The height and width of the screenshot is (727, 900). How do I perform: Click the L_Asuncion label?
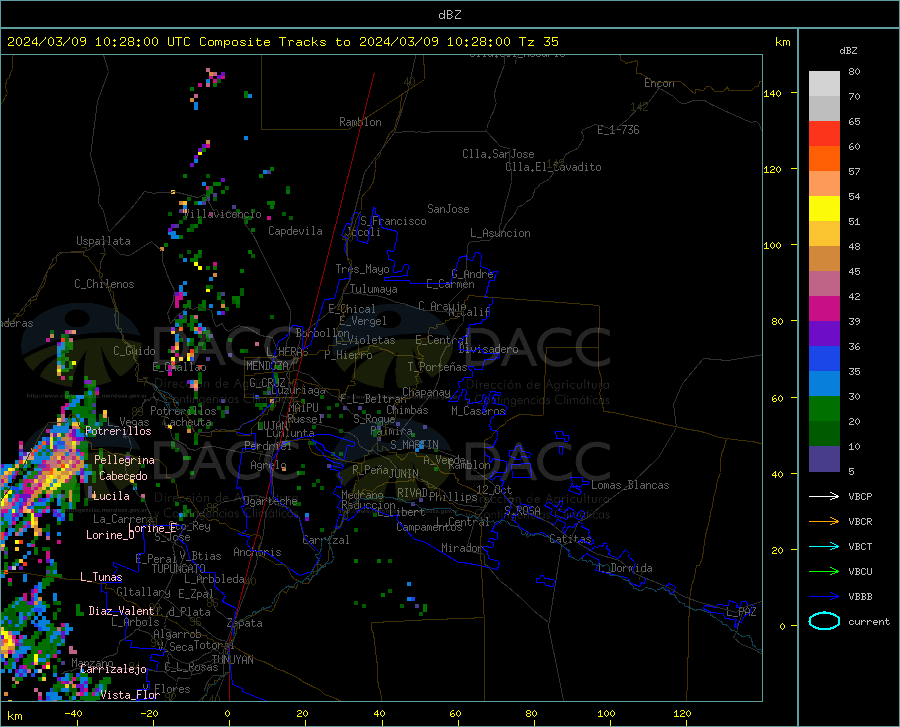point(500,233)
